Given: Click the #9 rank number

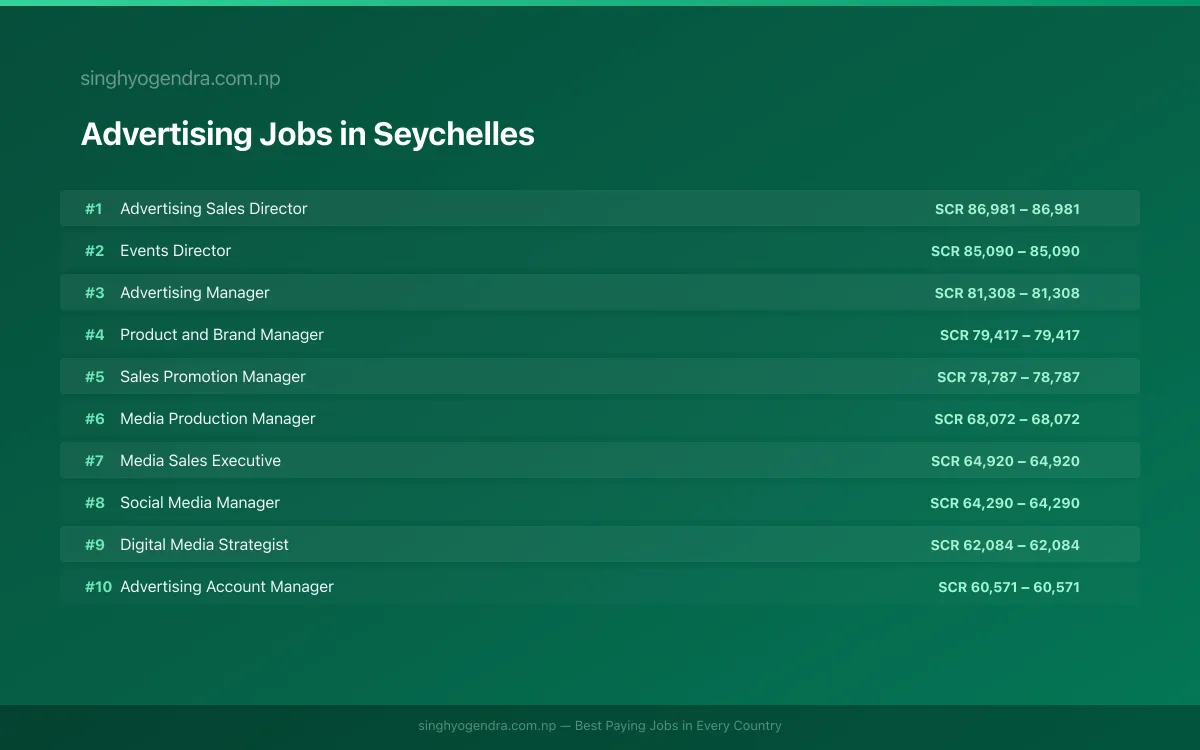Looking at the screenshot, I should tap(94, 545).
